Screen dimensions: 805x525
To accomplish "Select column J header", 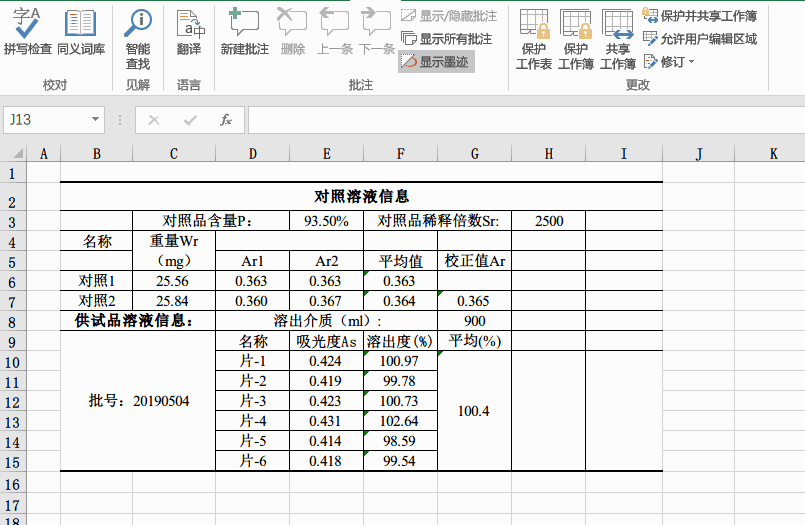I will (x=699, y=153).
